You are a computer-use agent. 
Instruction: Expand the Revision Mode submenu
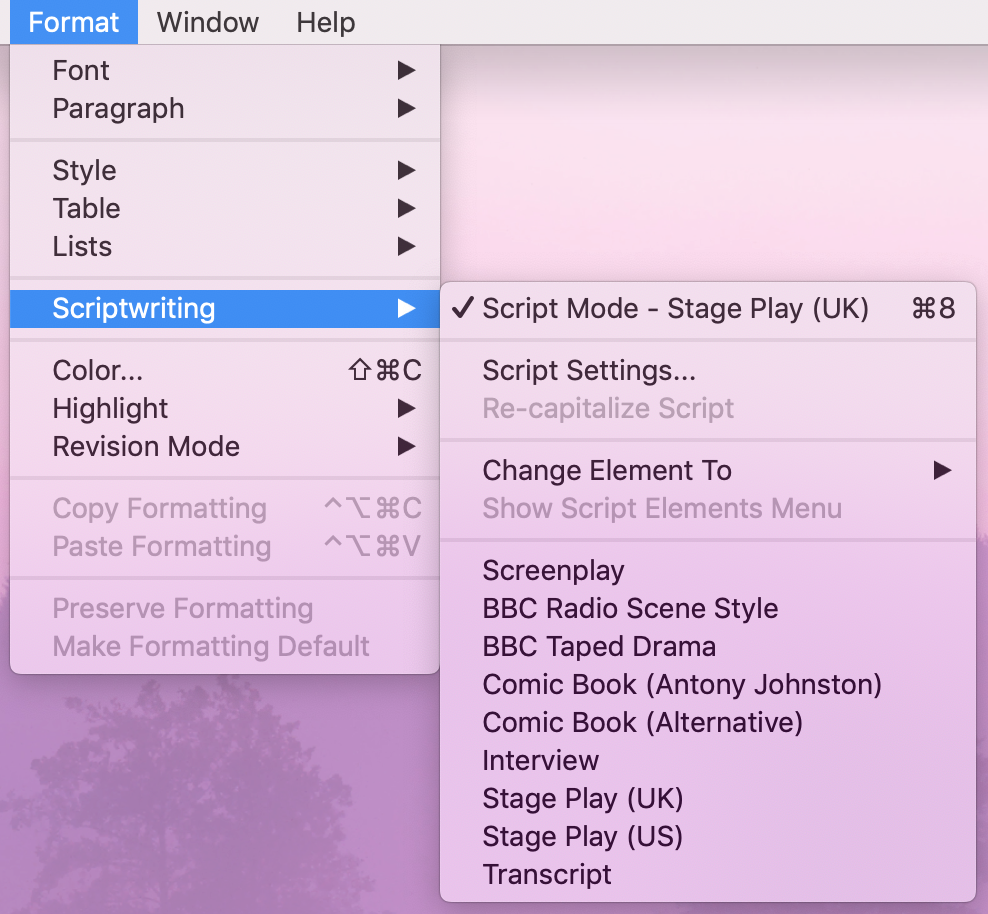[x=225, y=446]
